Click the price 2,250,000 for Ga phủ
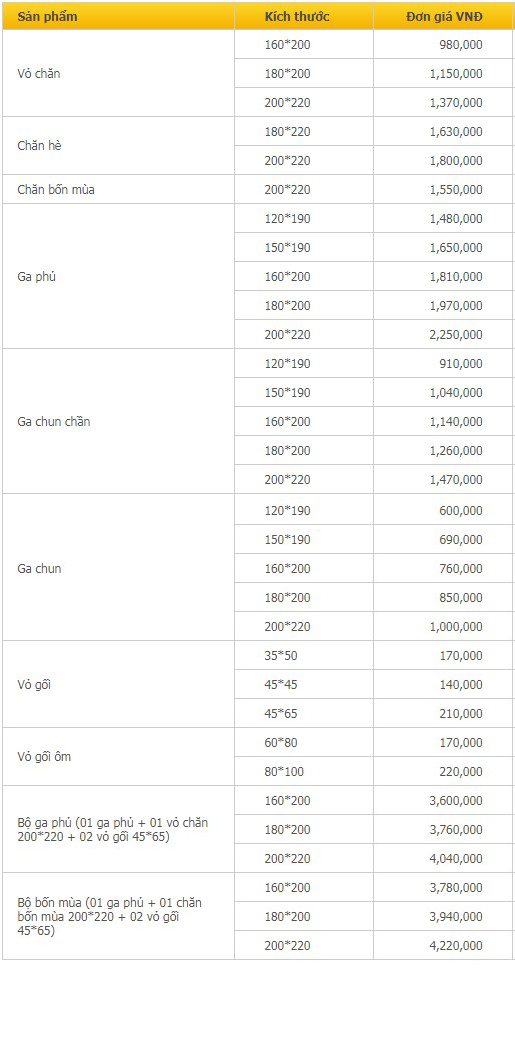Image resolution: width=515 pixels, height=1062 pixels. coord(443,335)
